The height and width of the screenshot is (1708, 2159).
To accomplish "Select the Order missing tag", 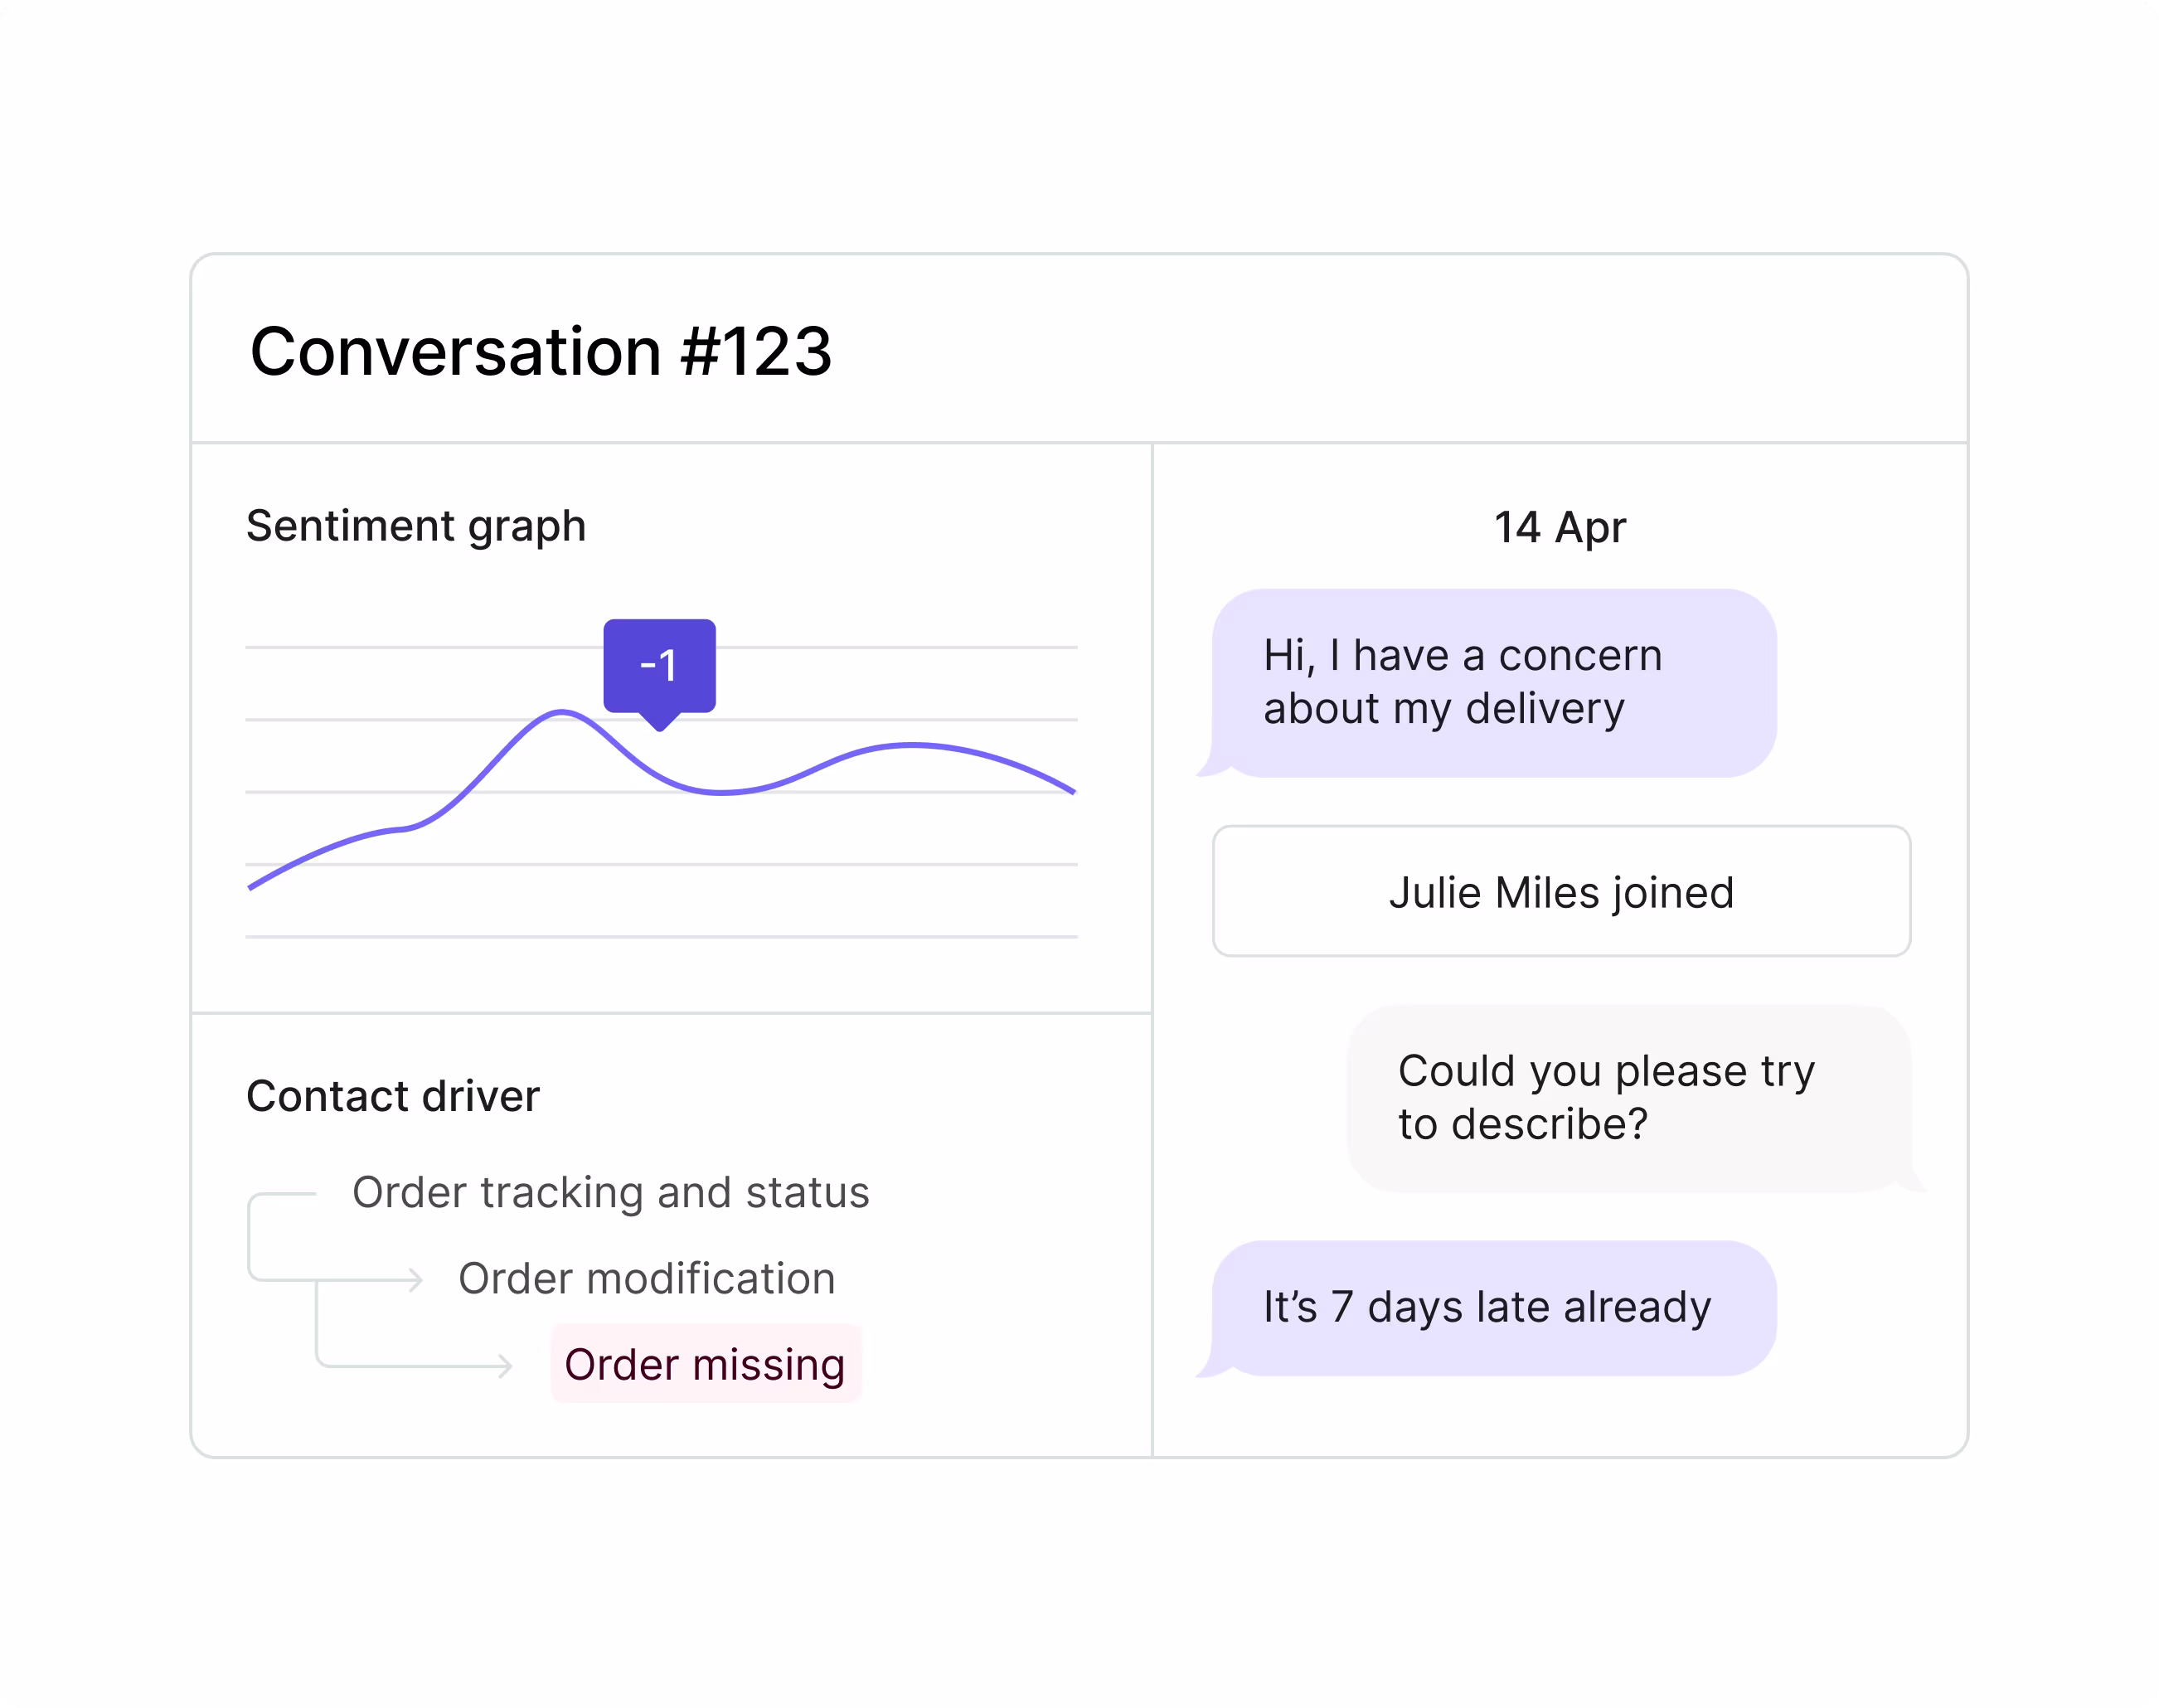I will tap(705, 1364).
